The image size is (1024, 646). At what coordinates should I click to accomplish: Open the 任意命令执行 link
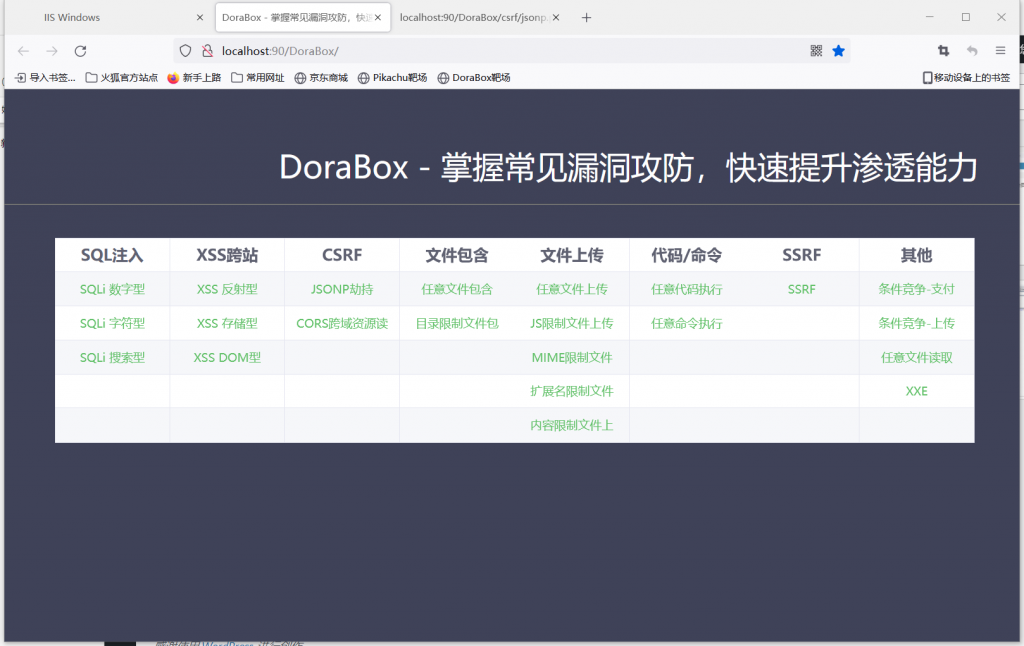coord(687,323)
